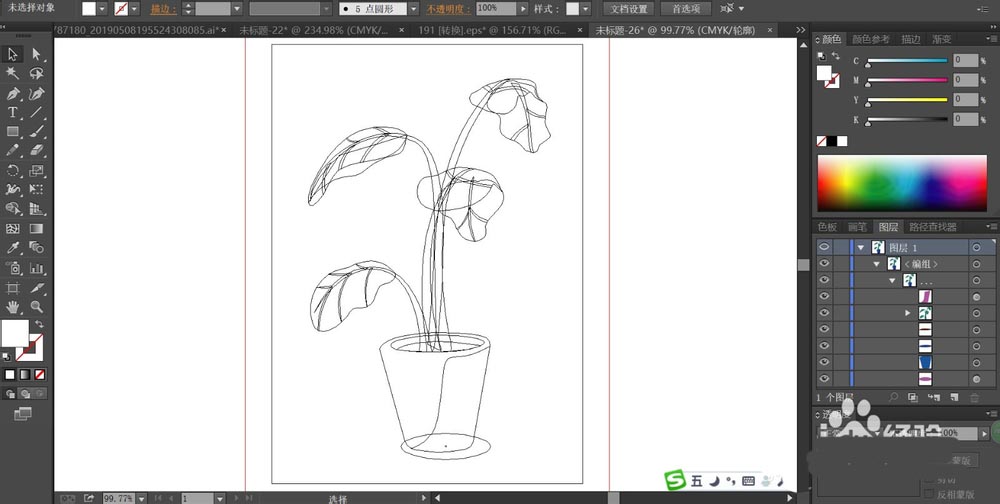Select the Free Transform tool
The height and width of the screenshot is (504, 1000).
pyautogui.click(x=36, y=189)
